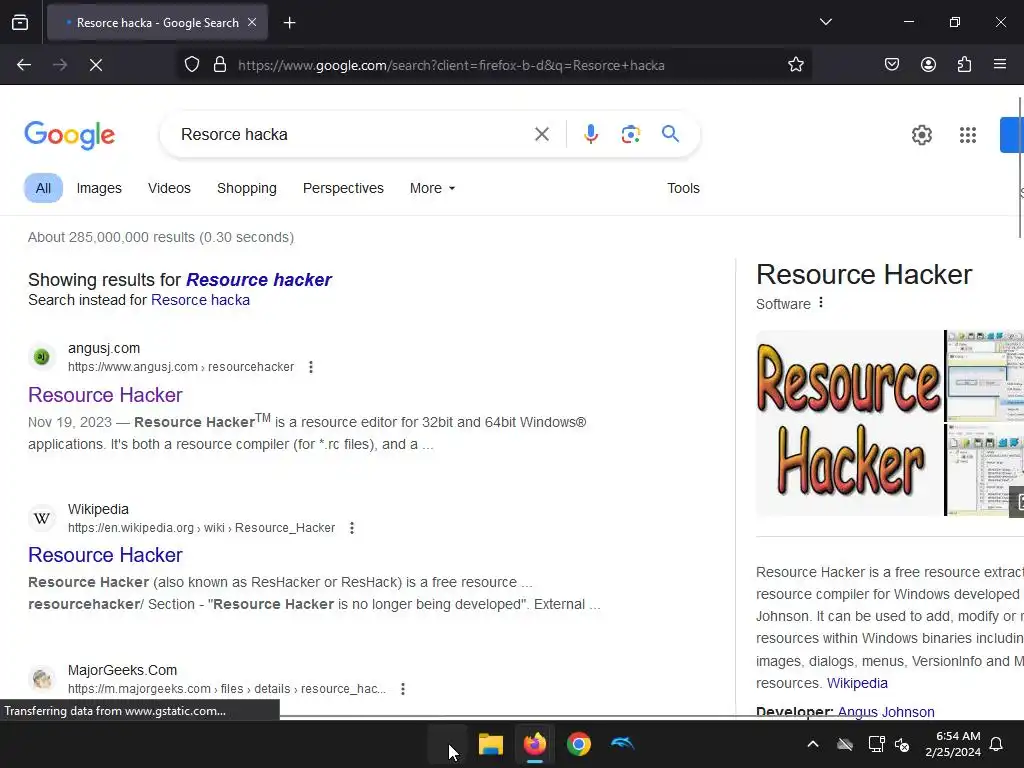The width and height of the screenshot is (1024, 768).
Task: Open a new tab with plus icon
Action: [x=289, y=23]
